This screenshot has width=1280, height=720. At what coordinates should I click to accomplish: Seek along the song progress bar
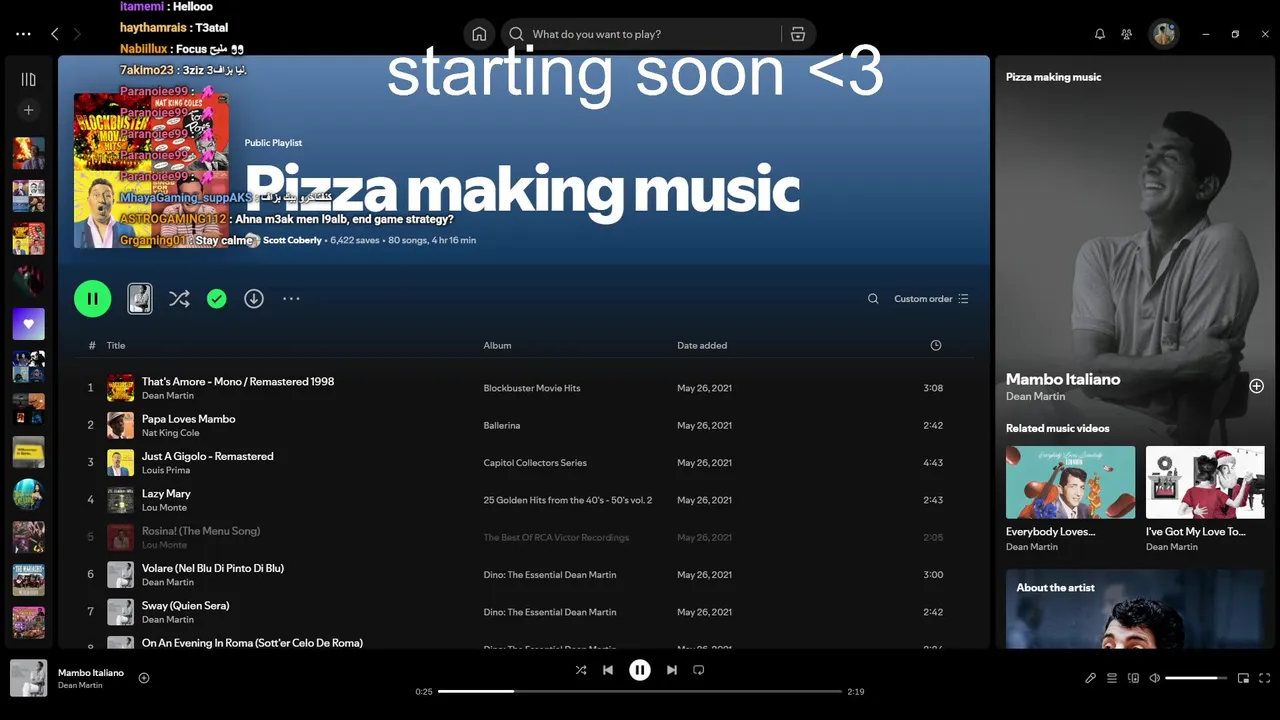point(640,691)
